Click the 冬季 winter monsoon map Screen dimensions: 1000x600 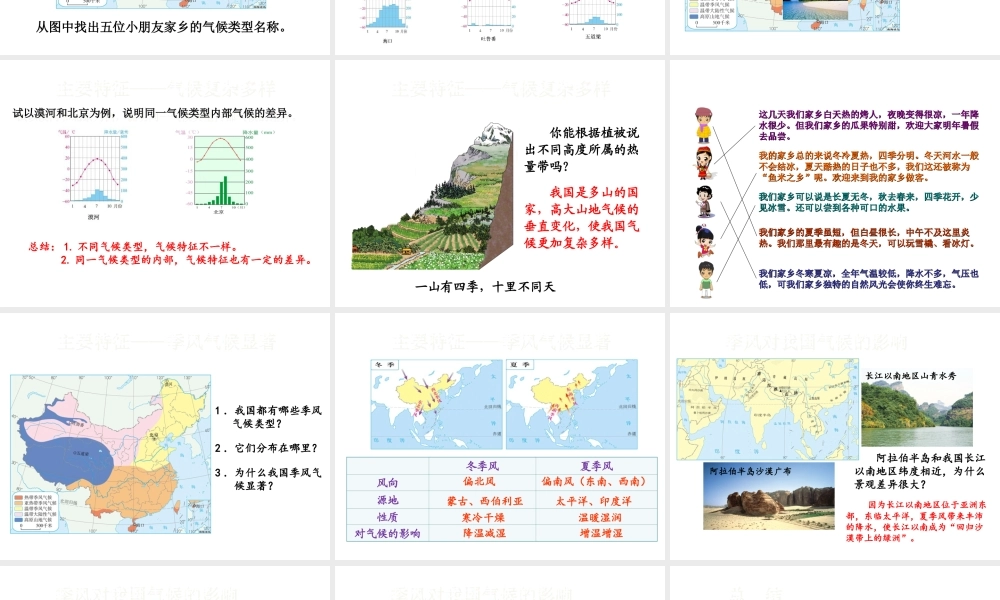point(436,404)
